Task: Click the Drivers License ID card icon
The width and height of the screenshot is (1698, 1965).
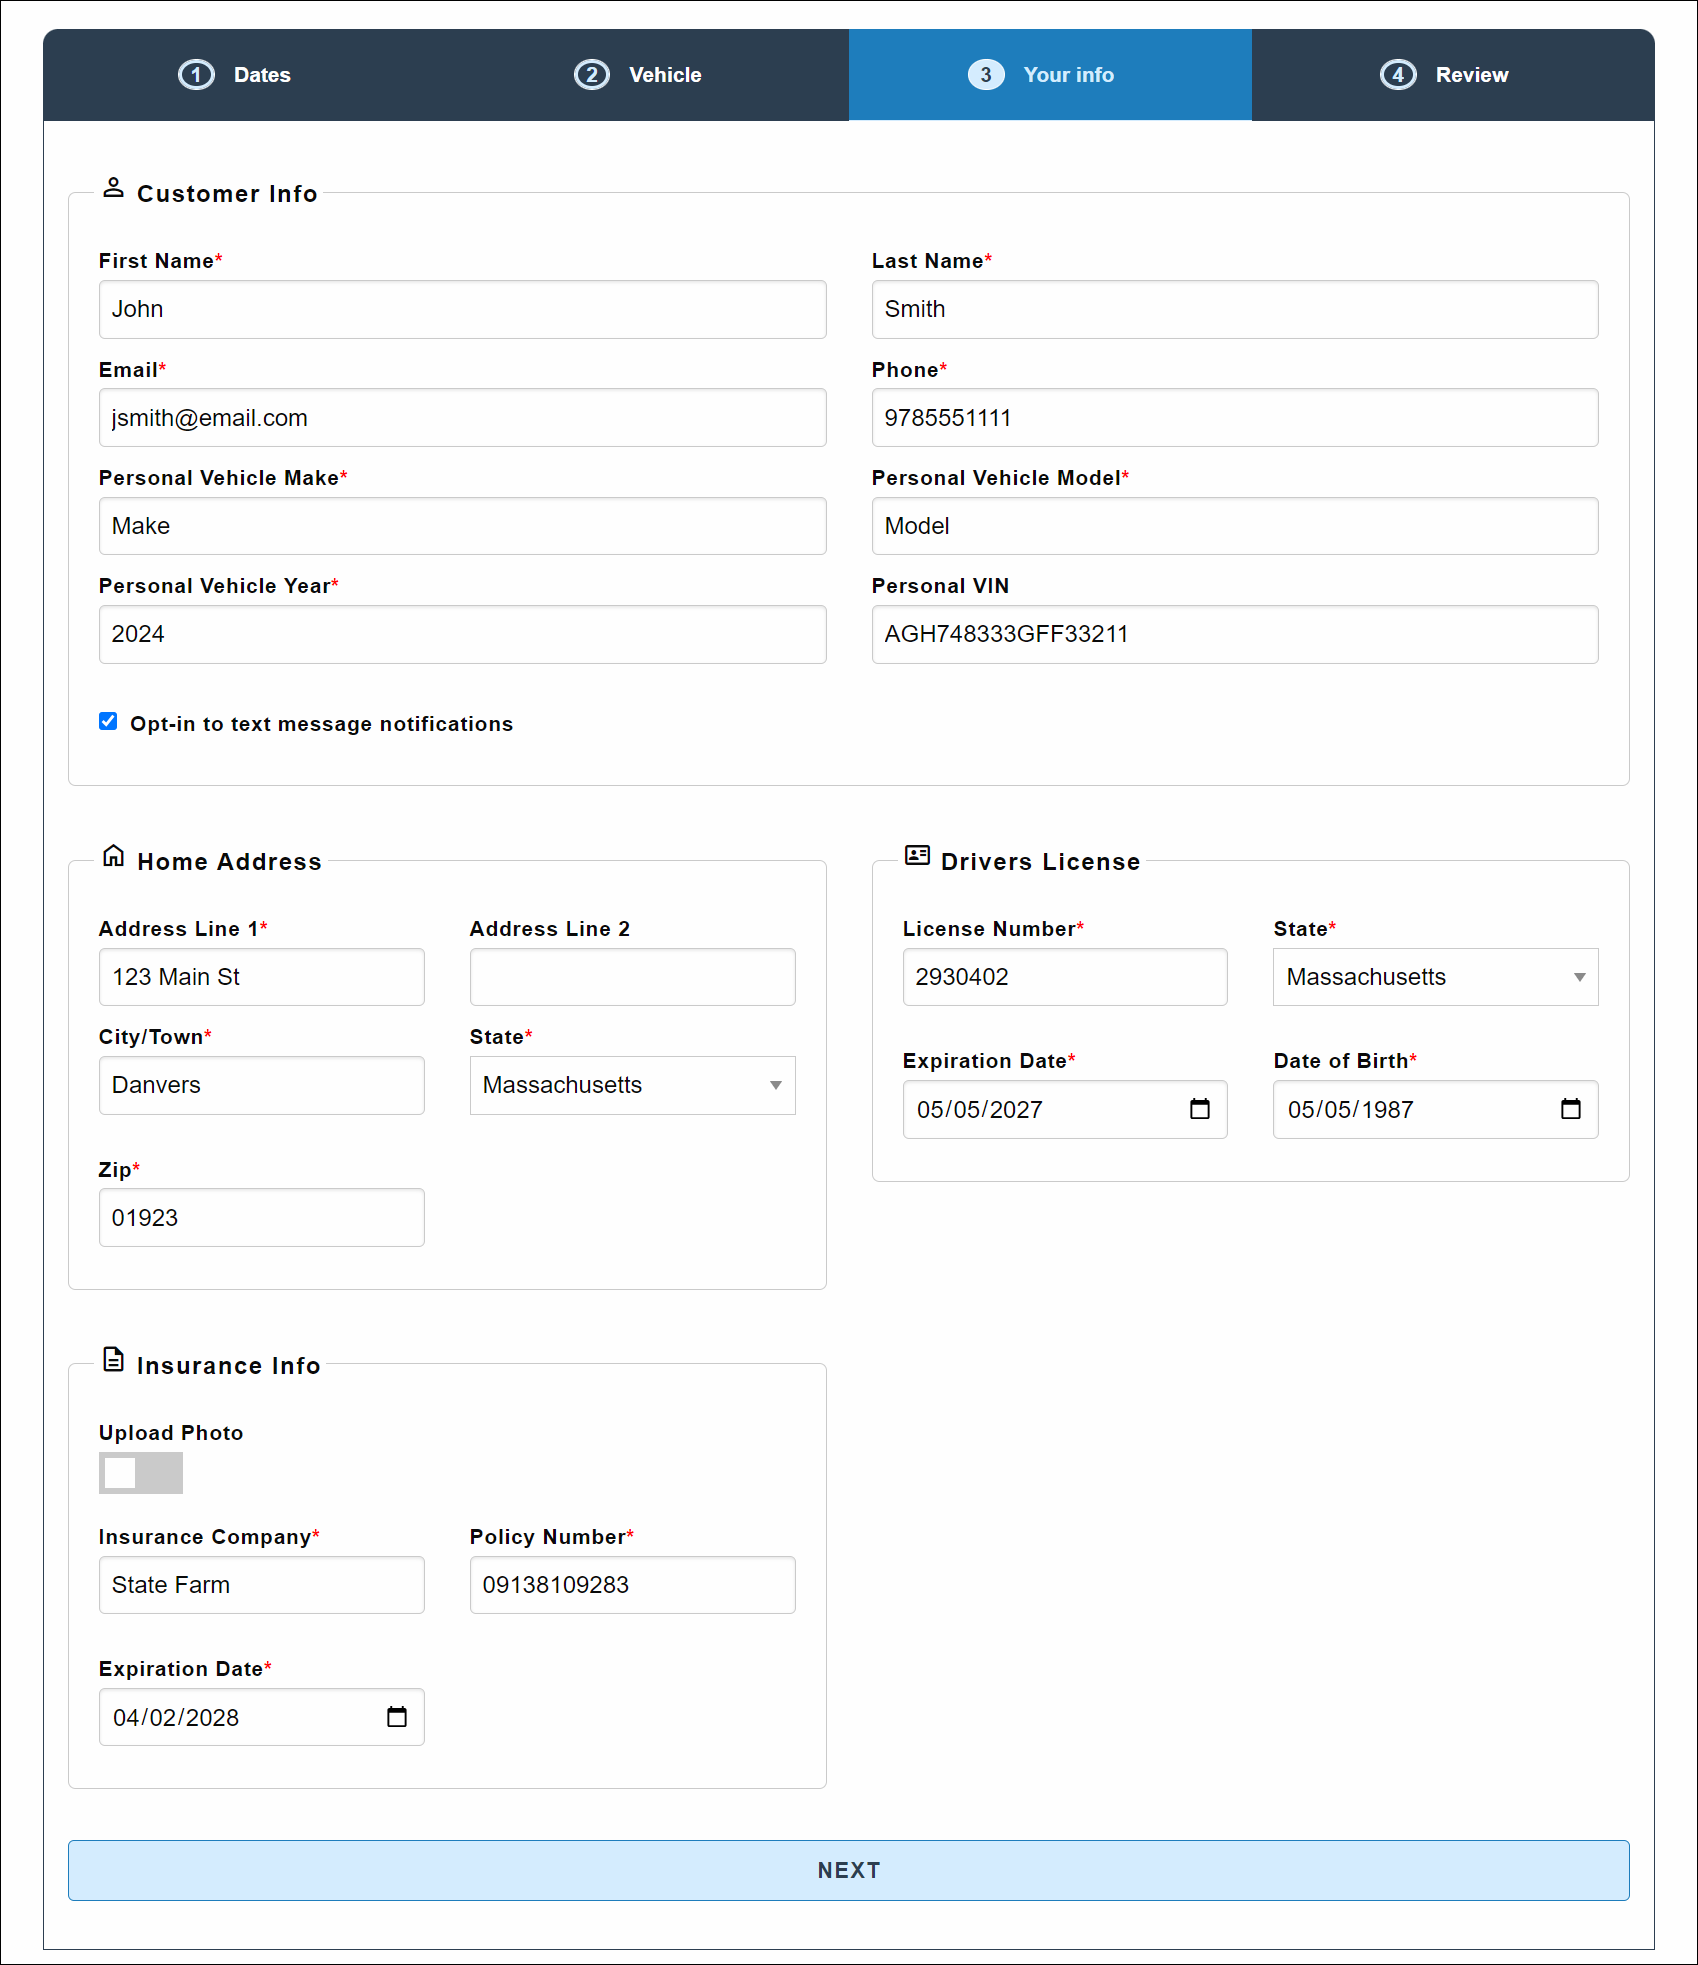Action: [917, 856]
